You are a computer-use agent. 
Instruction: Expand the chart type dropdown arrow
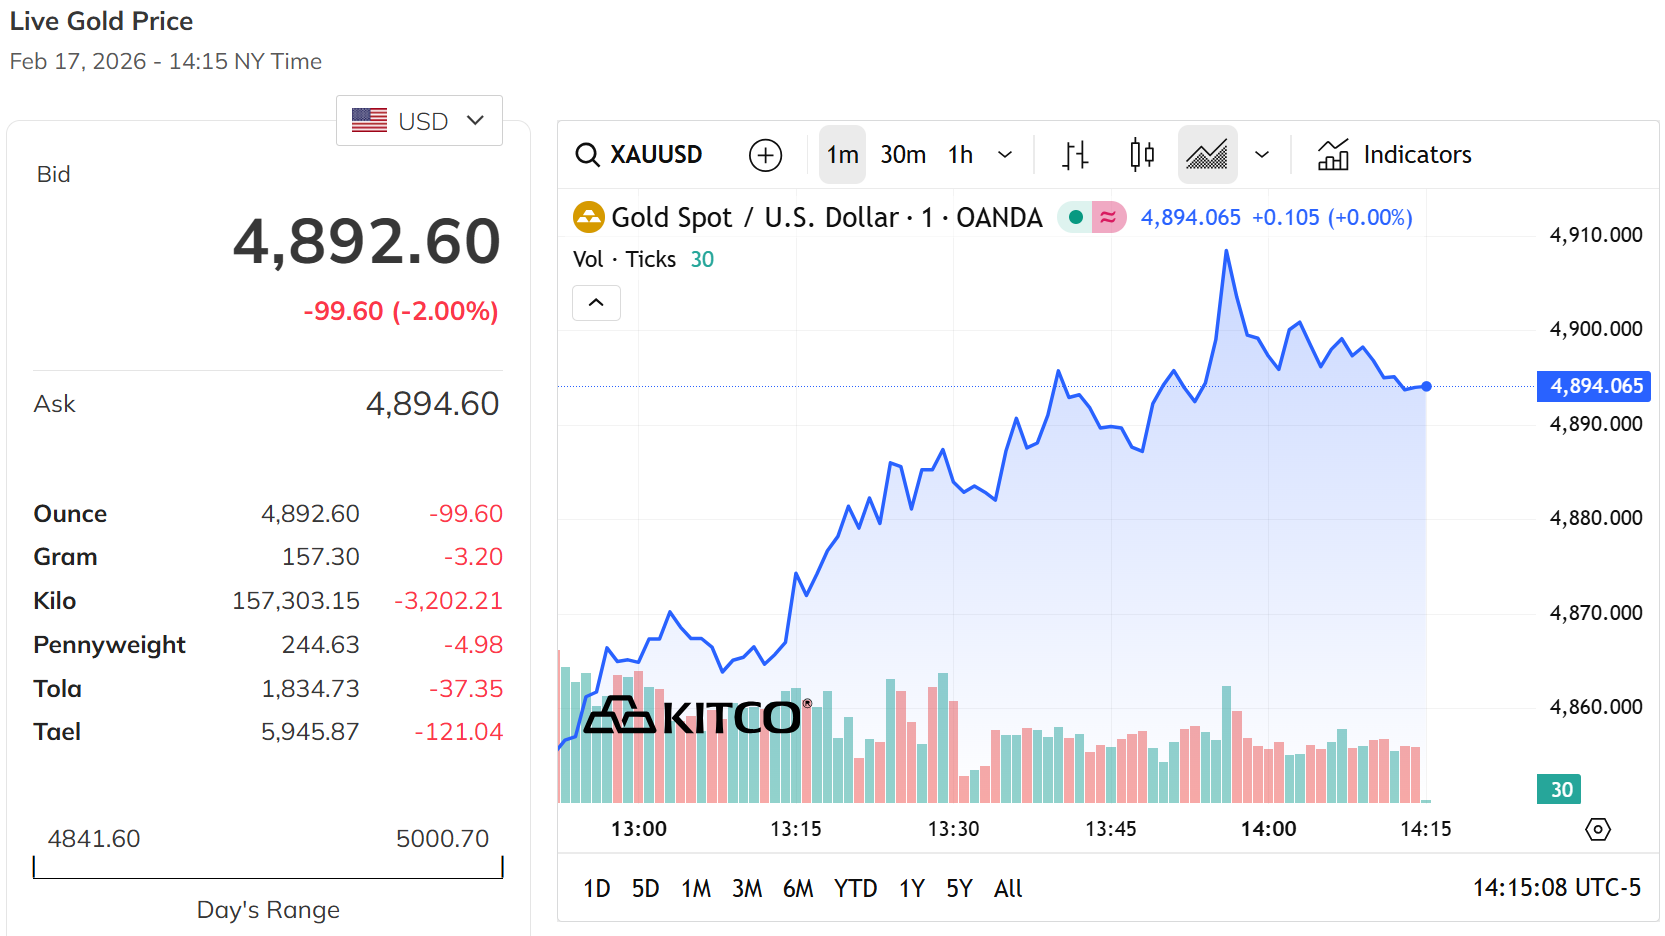[x=1262, y=154]
